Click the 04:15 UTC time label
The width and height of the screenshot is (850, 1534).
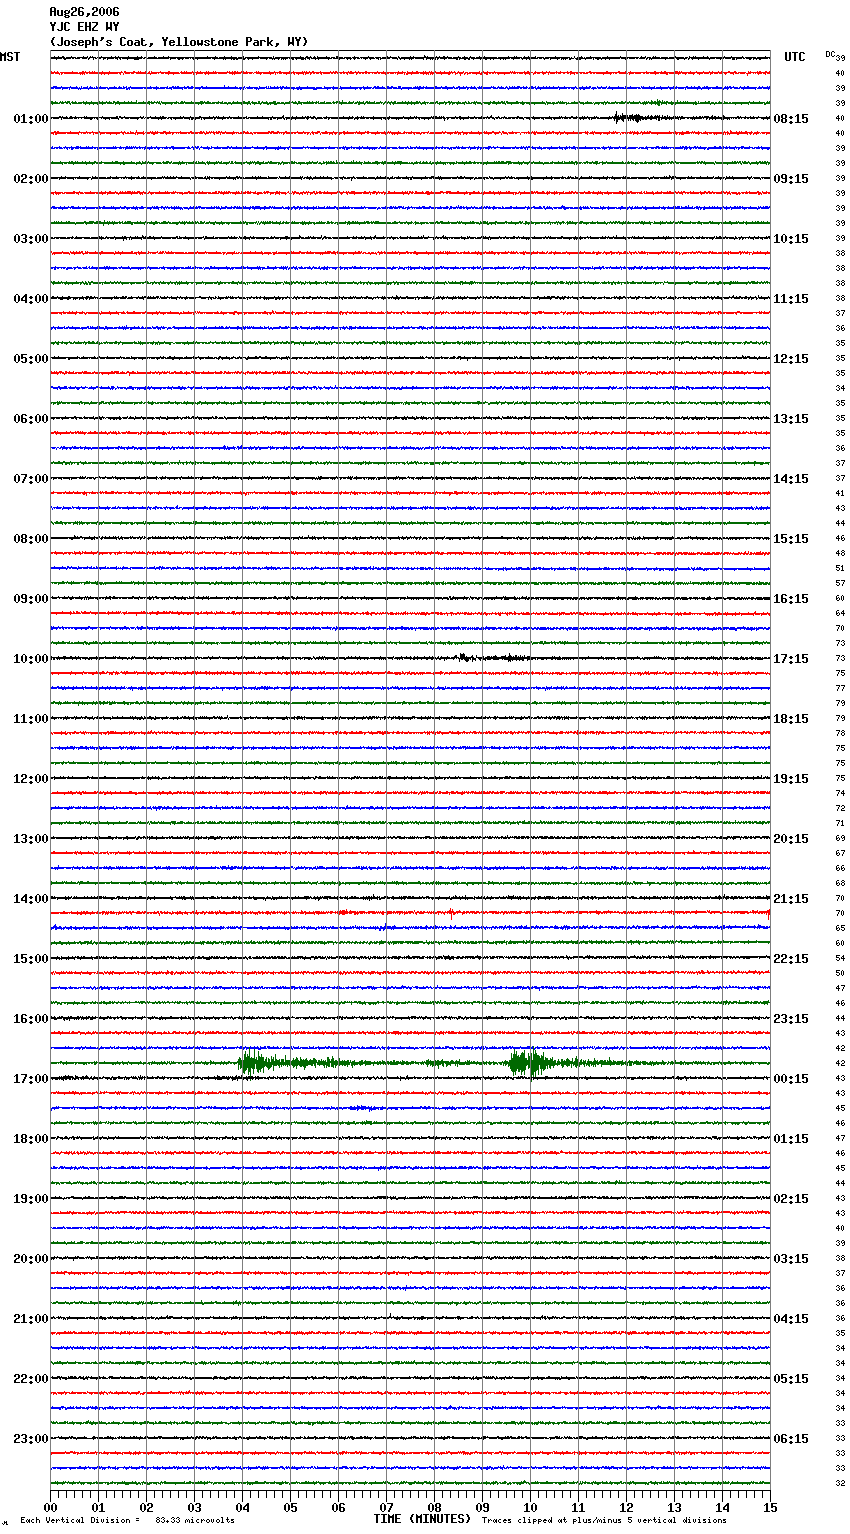[x=791, y=1319]
